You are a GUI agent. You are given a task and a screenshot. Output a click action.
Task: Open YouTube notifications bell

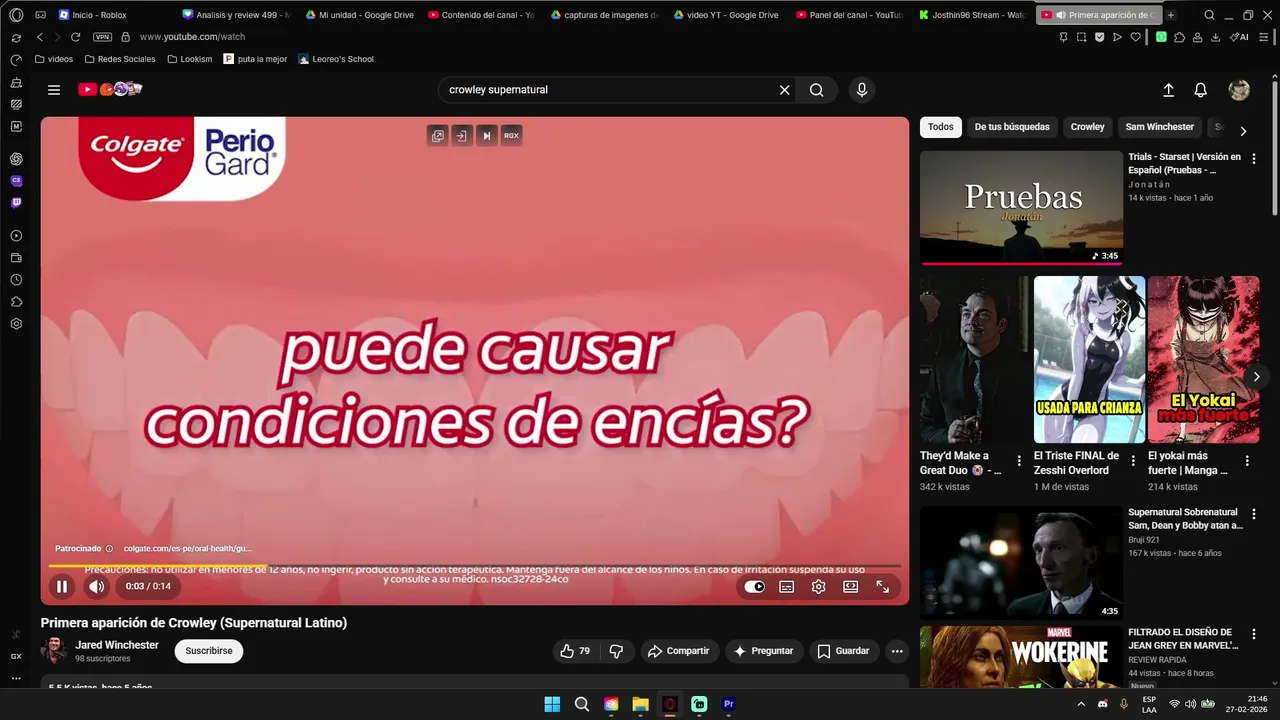pyautogui.click(x=1201, y=90)
